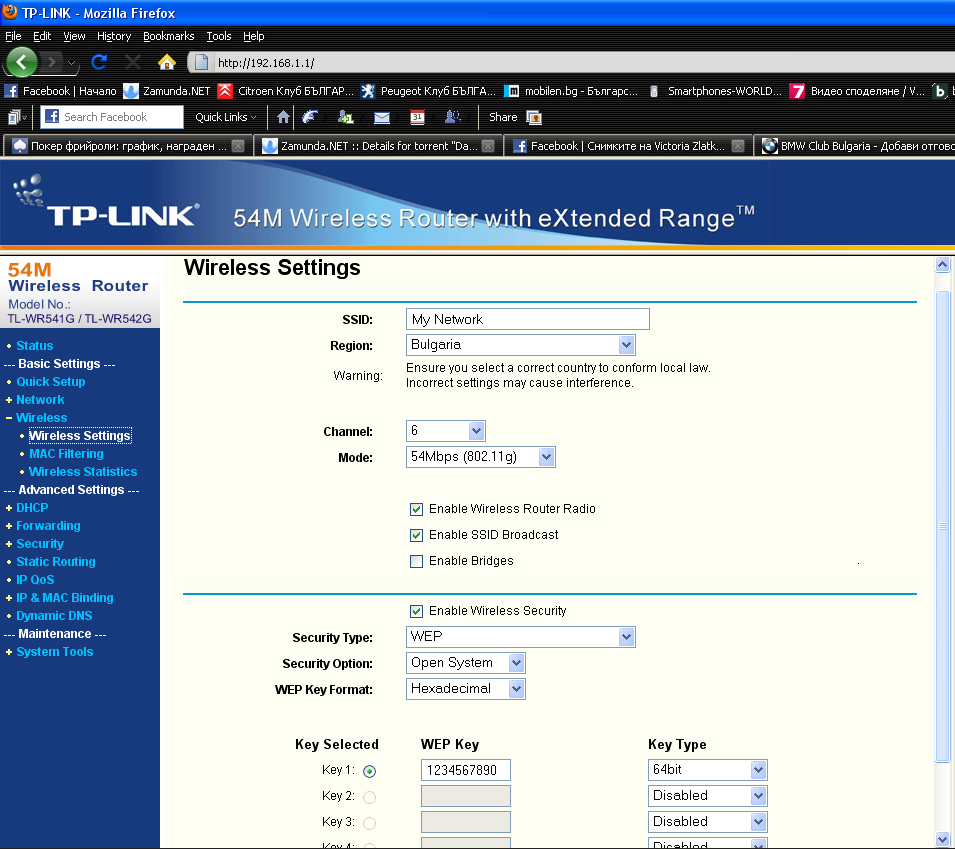Select the Key 2 radio button
The image size is (955, 849).
369,797
